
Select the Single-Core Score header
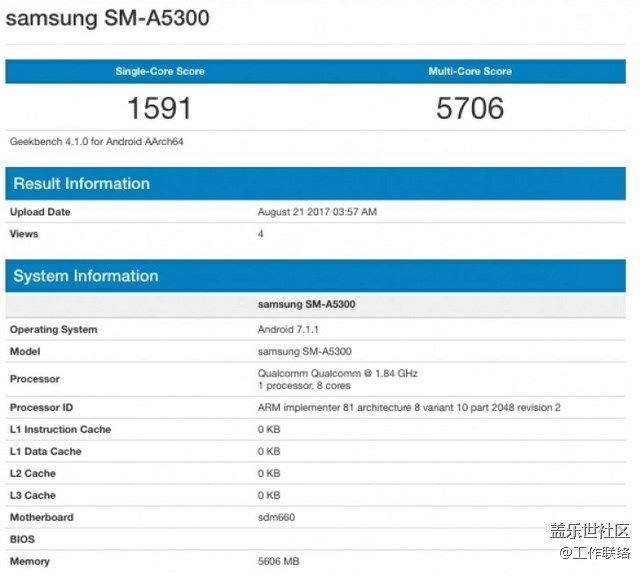pyautogui.click(x=158, y=71)
